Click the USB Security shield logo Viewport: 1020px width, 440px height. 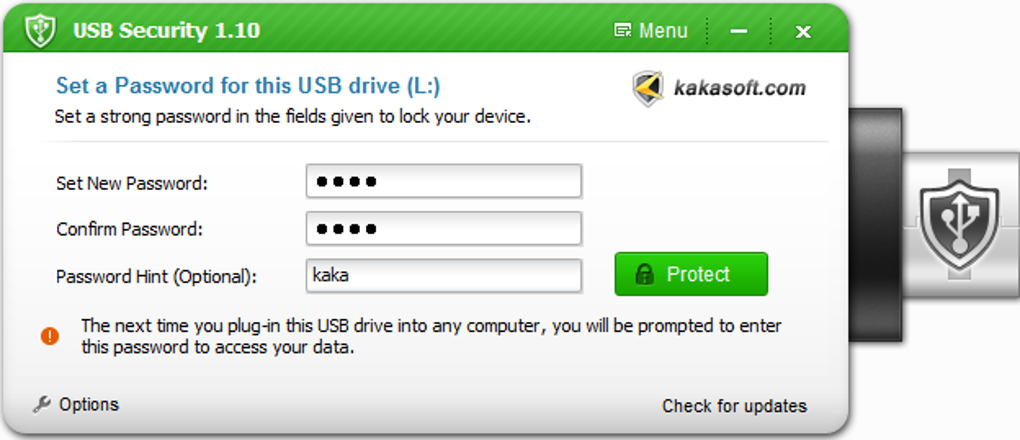[39, 30]
